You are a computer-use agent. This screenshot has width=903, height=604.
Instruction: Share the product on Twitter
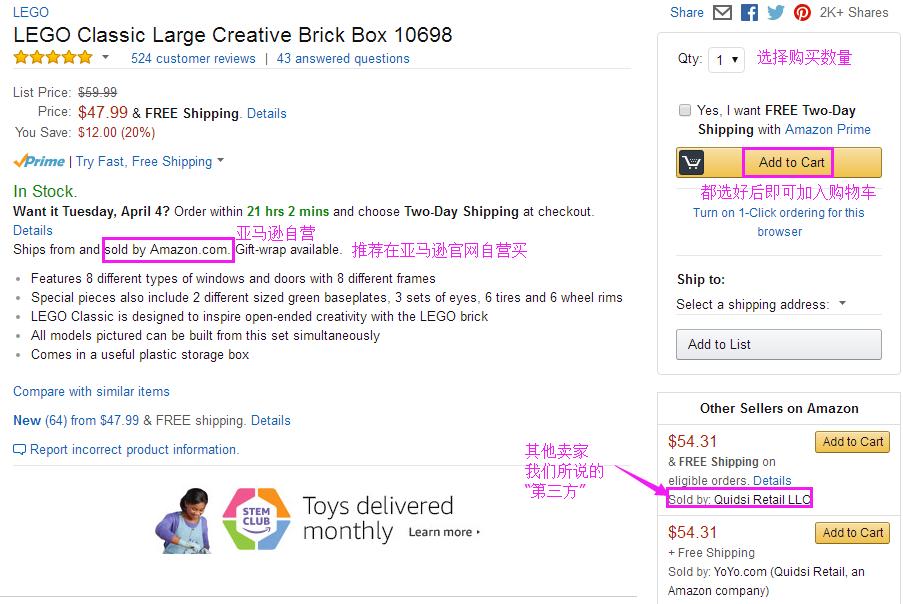775,13
